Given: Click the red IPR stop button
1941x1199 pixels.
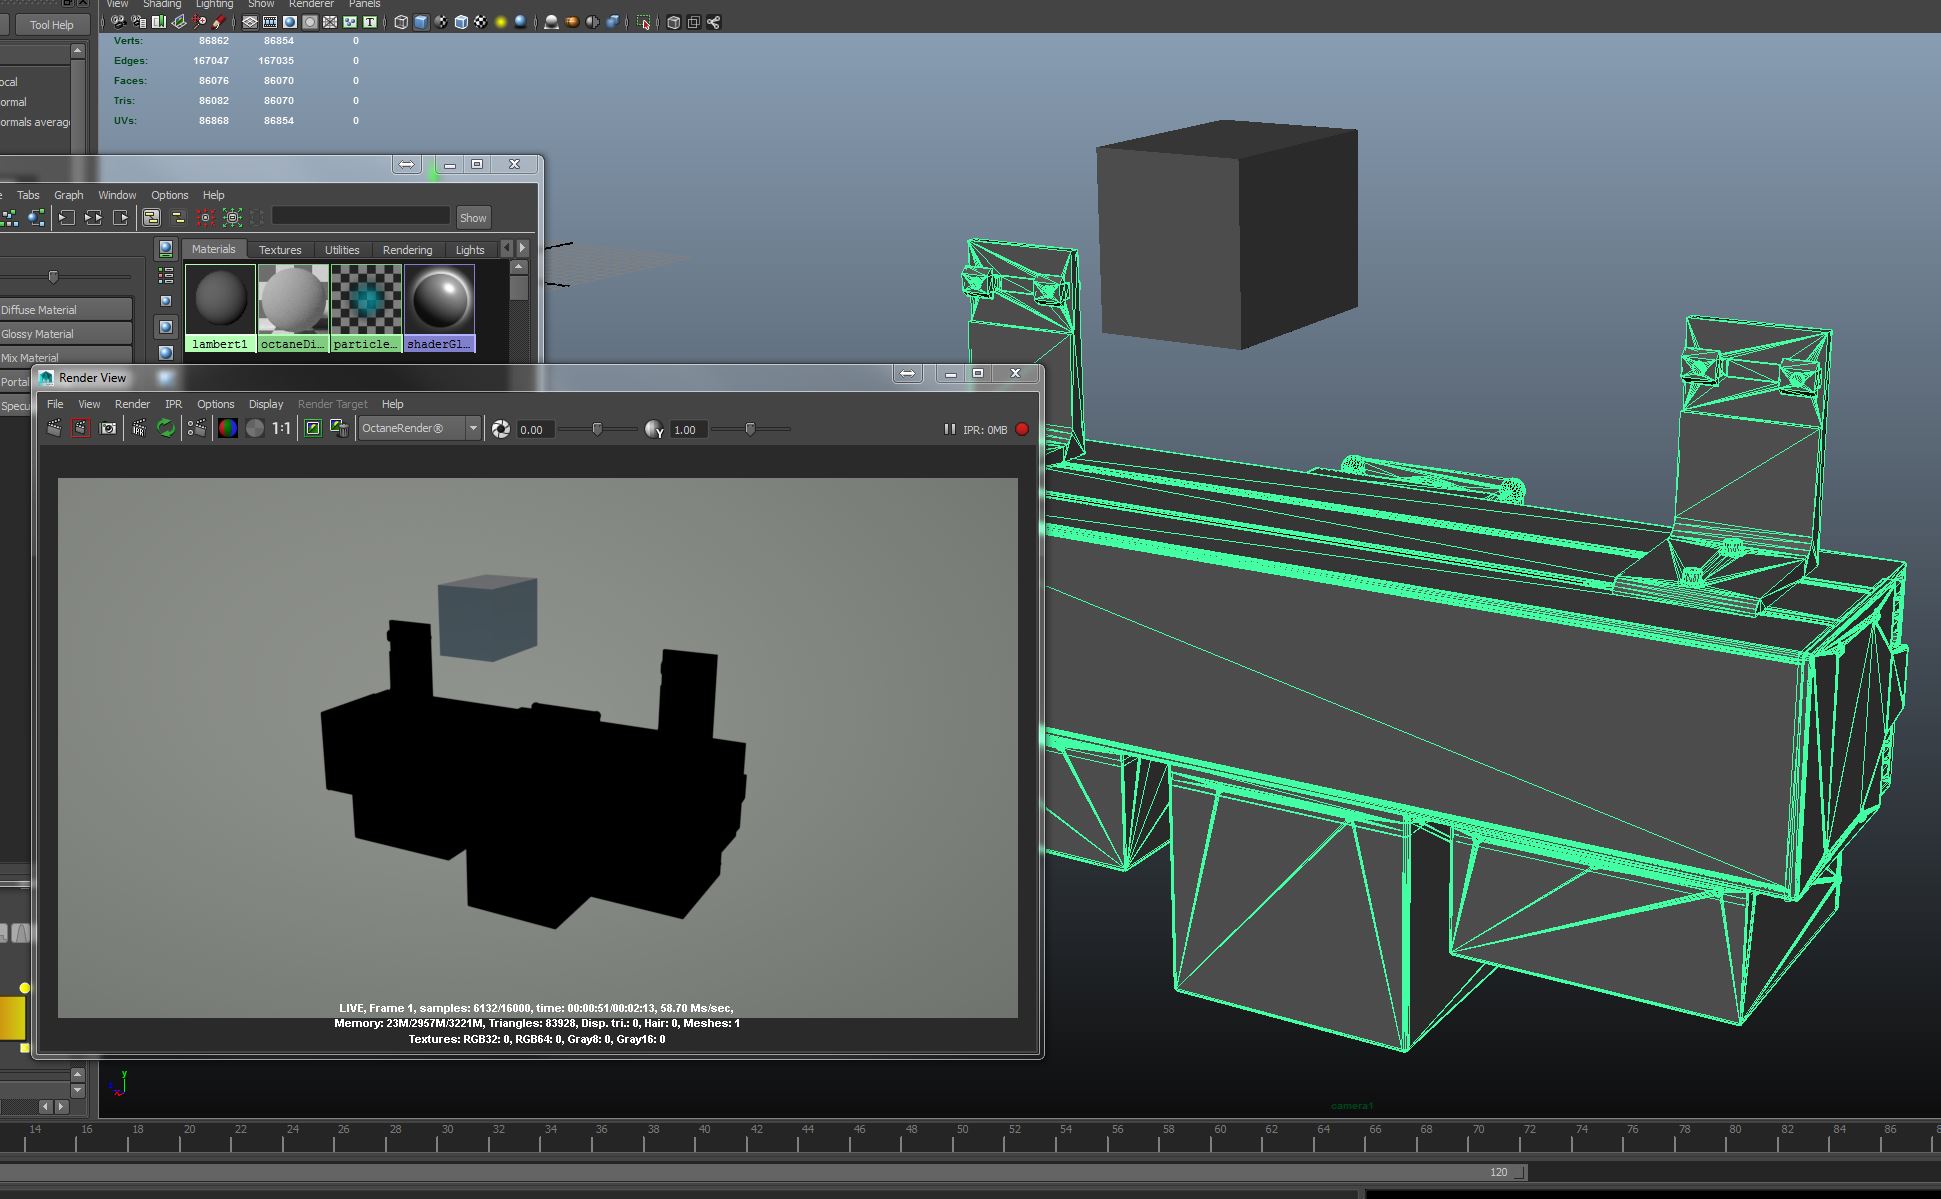Looking at the screenshot, I should tap(1022, 429).
